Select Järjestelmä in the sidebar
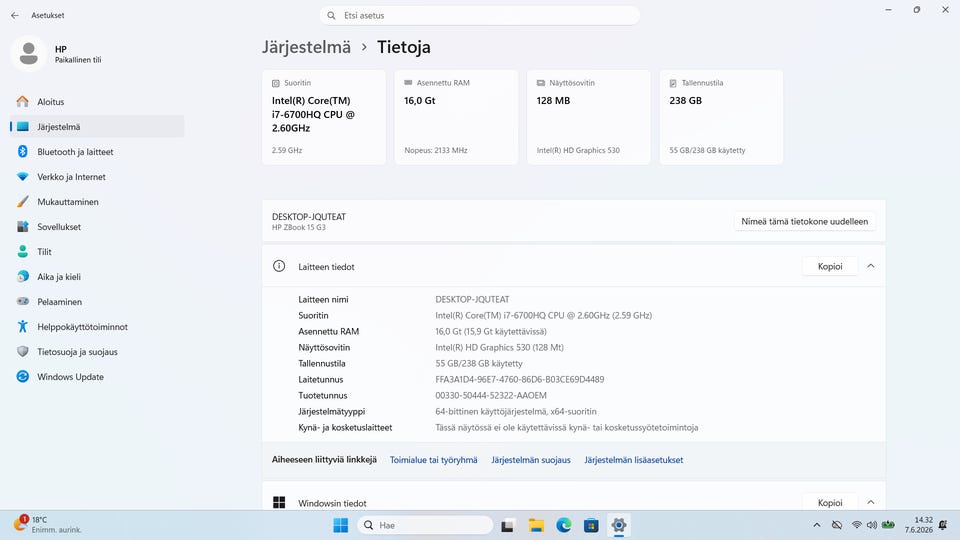Image resolution: width=960 pixels, height=540 pixels. click(x=97, y=127)
